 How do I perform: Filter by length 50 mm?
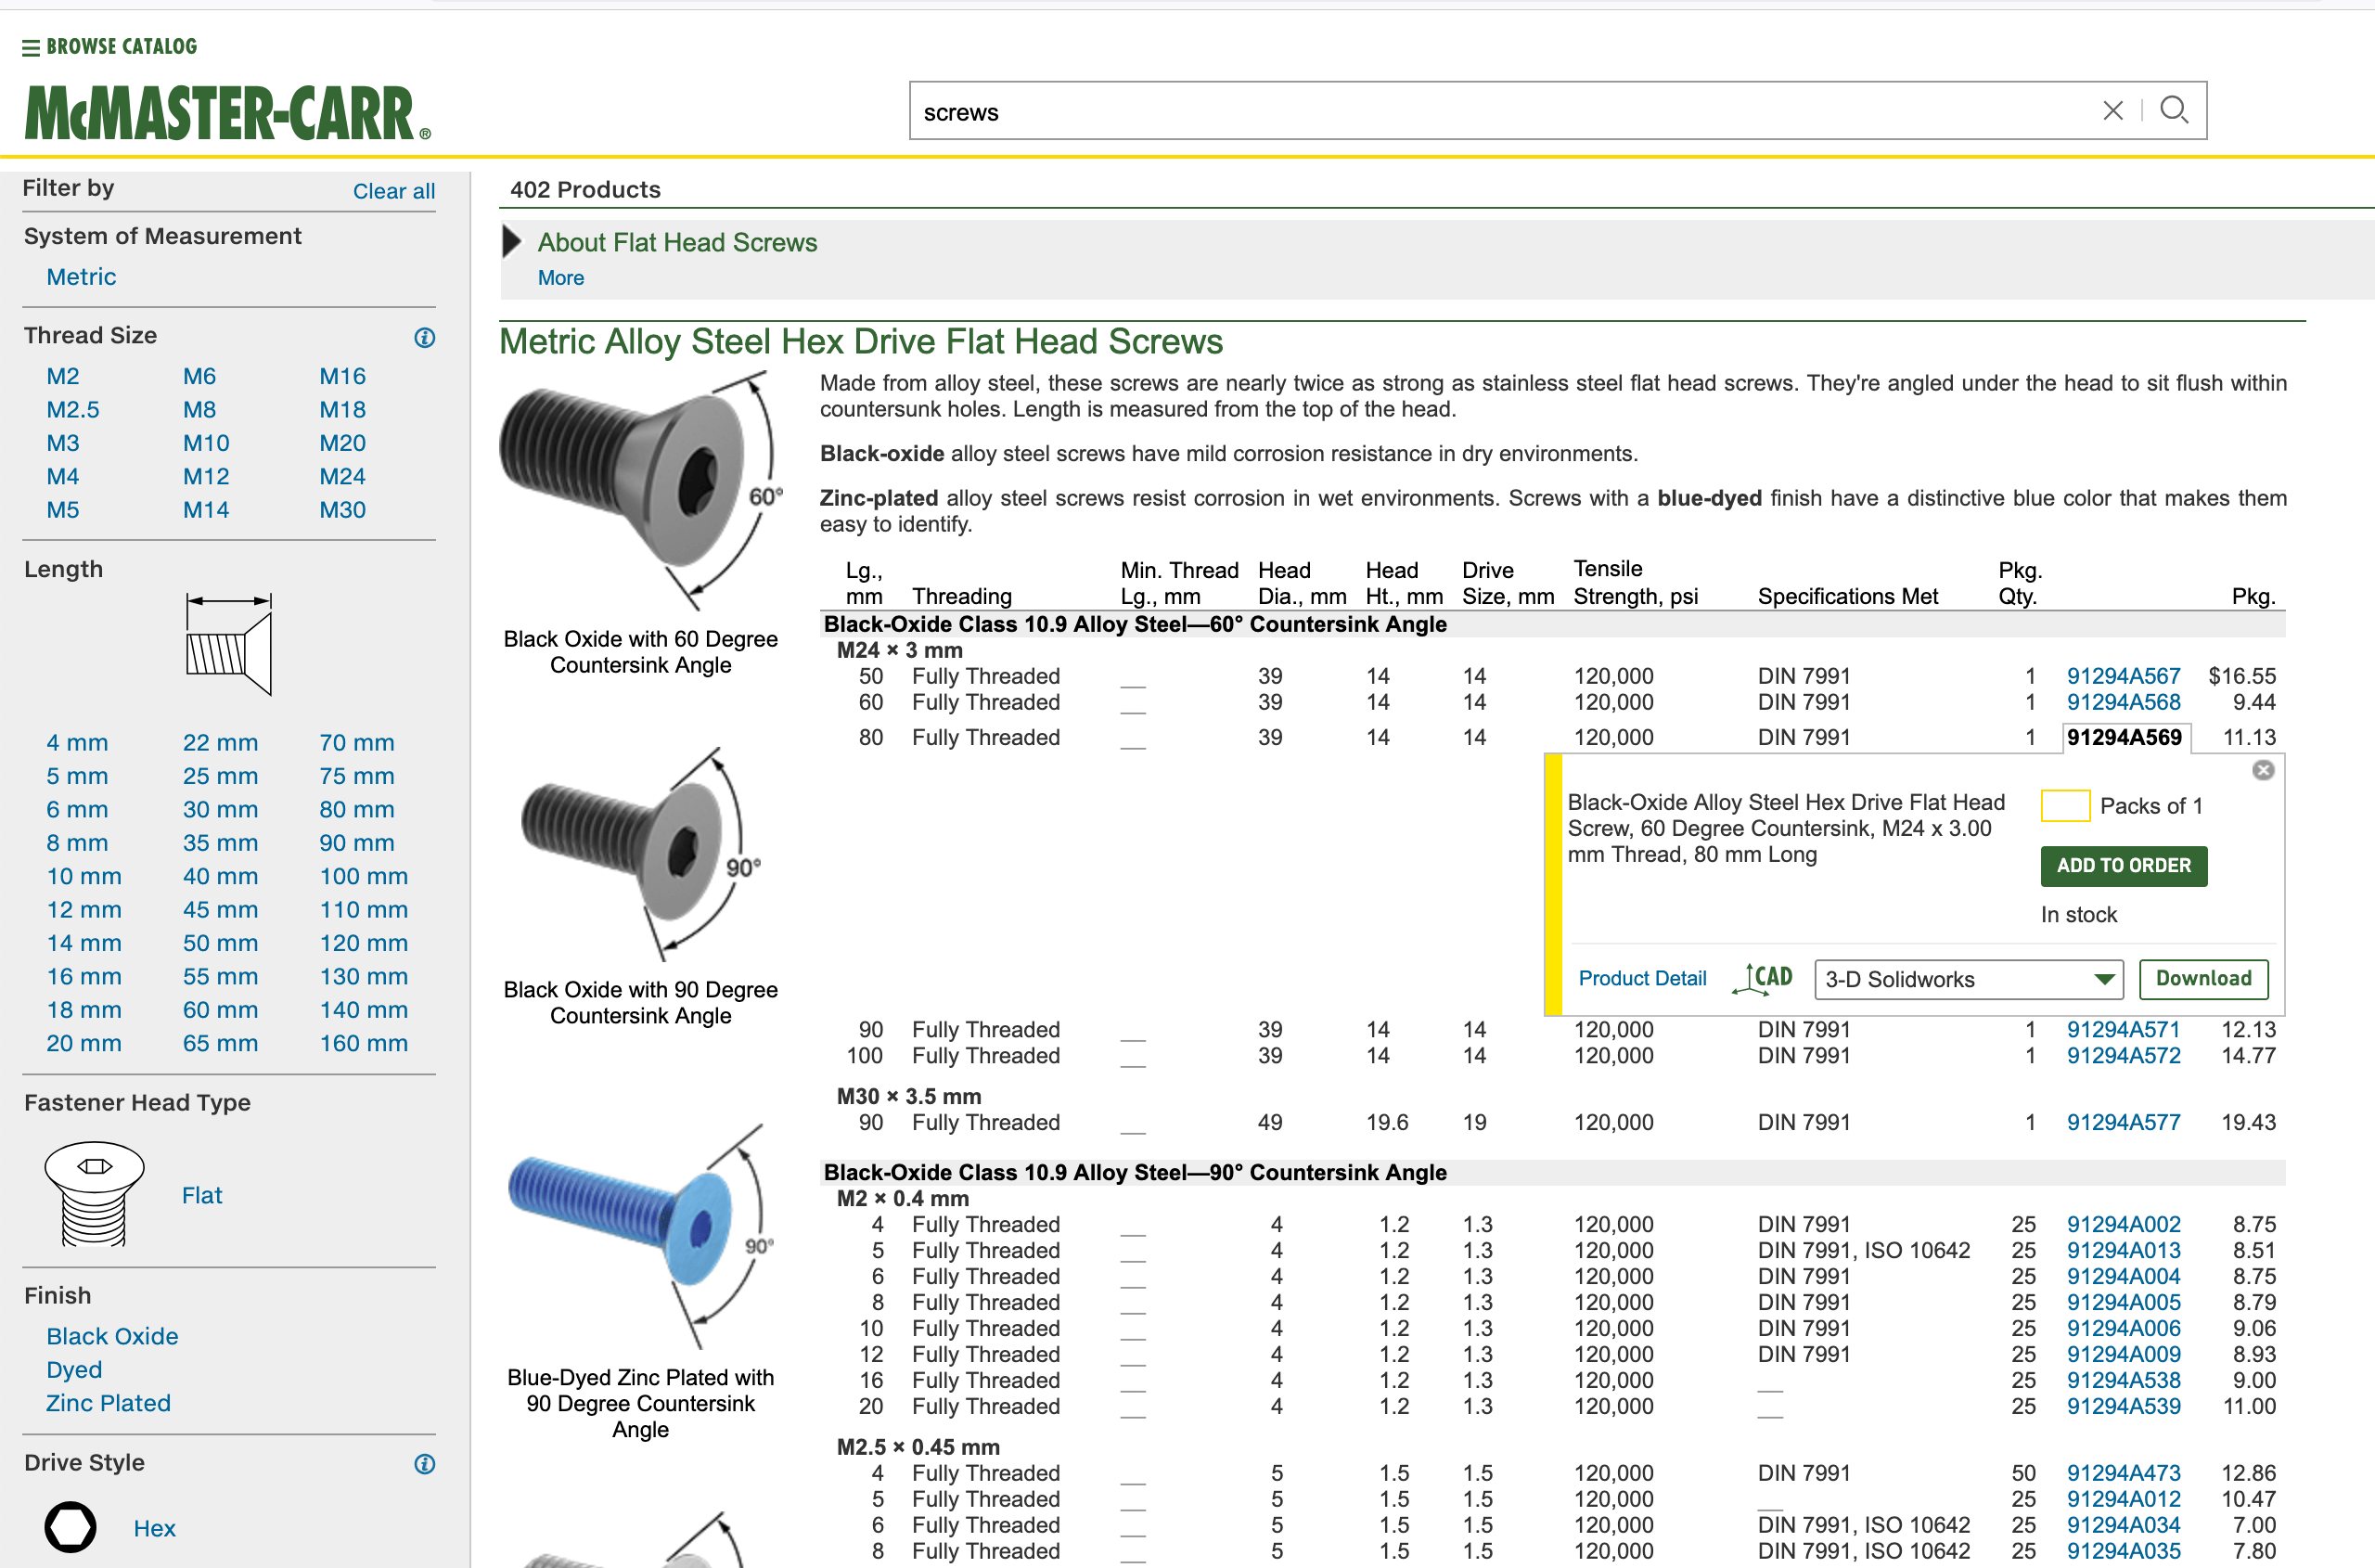tap(220, 943)
